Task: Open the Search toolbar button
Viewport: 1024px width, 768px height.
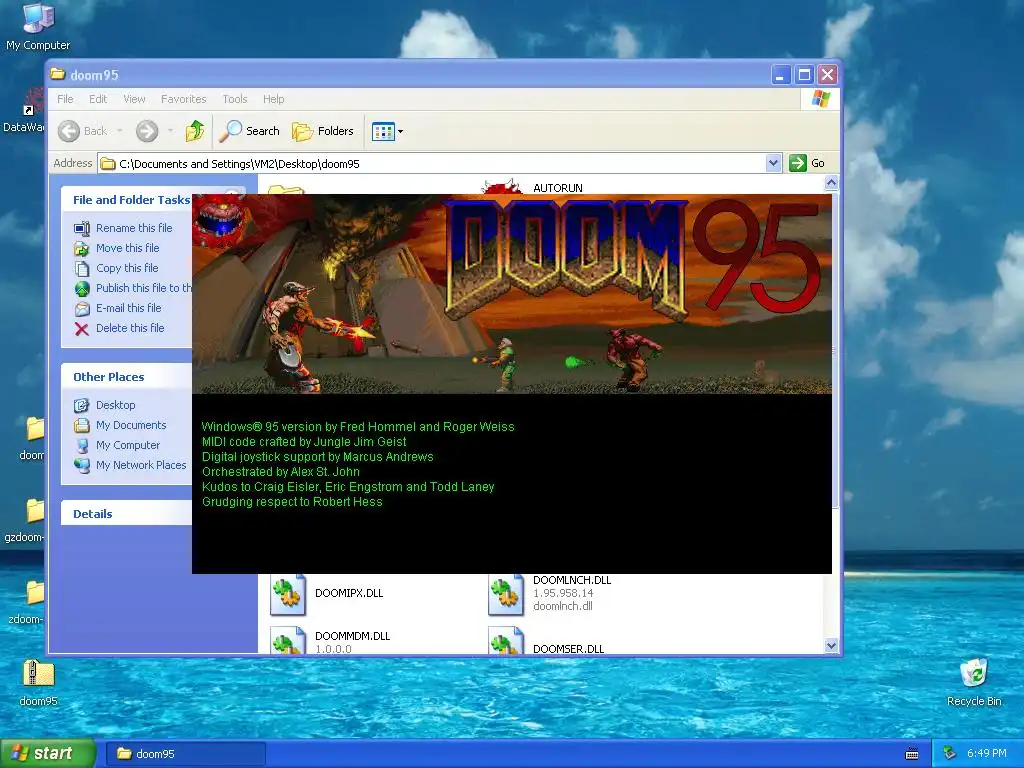Action: click(x=249, y=131)
